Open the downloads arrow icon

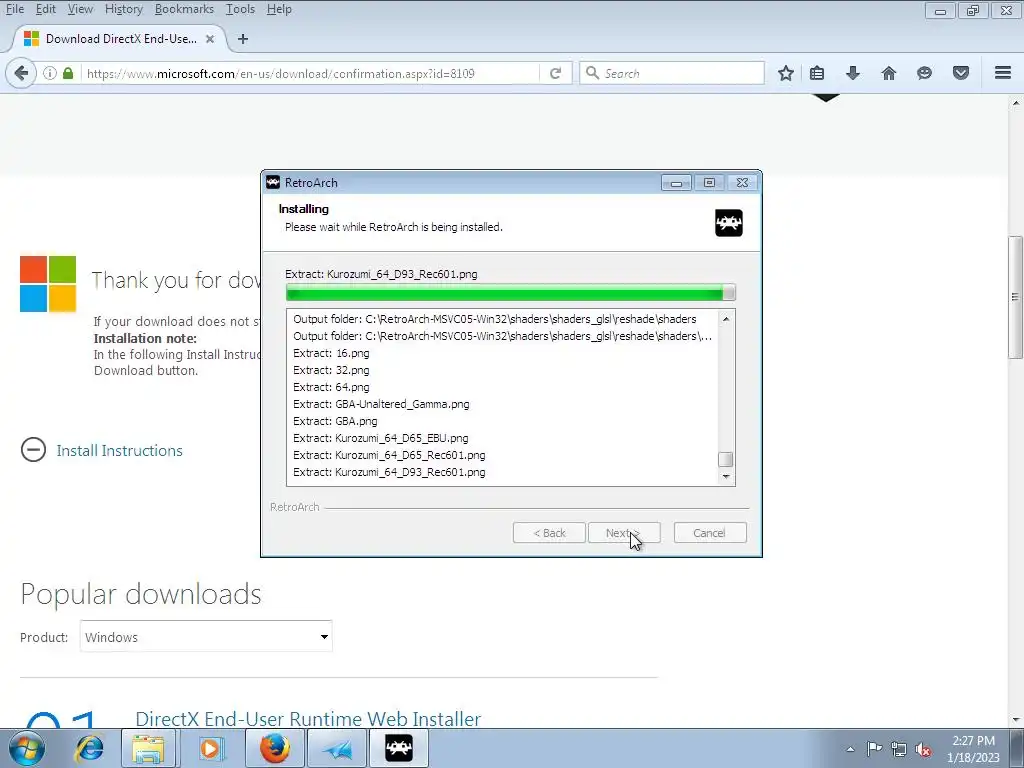852,73
